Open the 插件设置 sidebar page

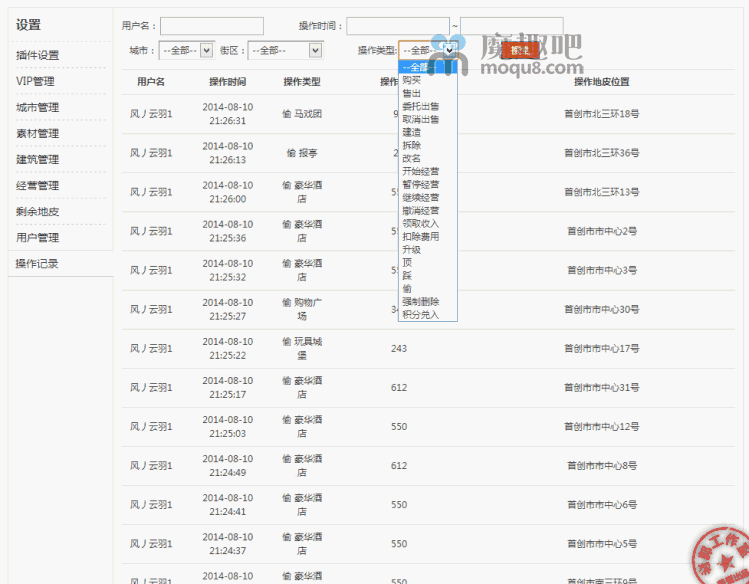(x=37, y=55)
